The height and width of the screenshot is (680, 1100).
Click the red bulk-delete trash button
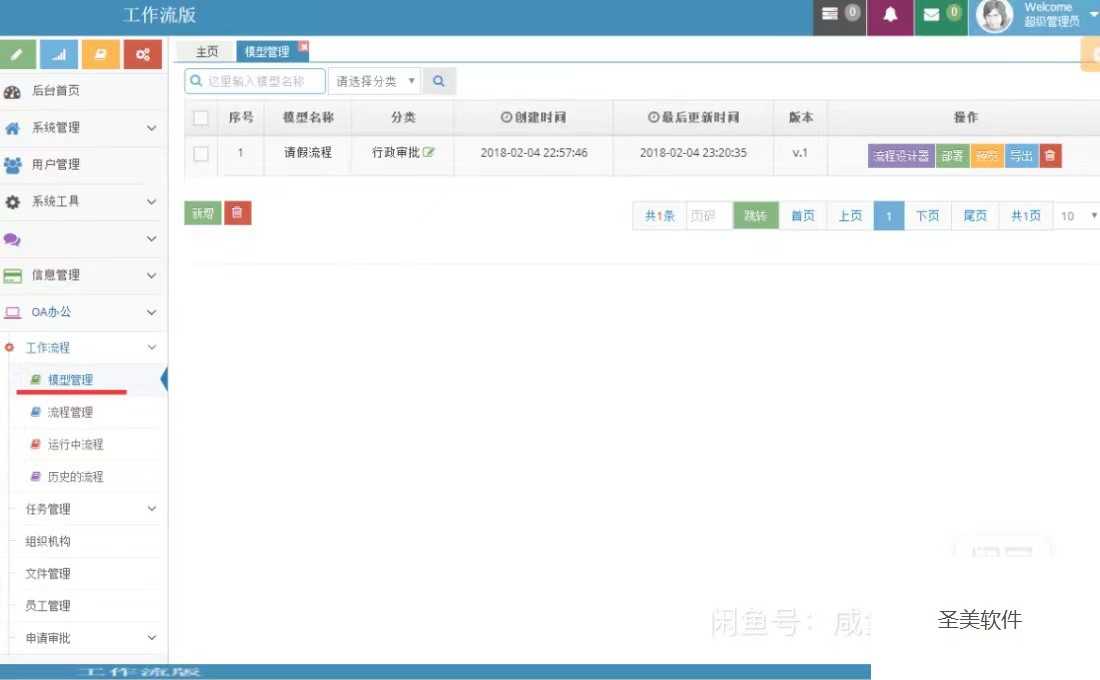237,213
